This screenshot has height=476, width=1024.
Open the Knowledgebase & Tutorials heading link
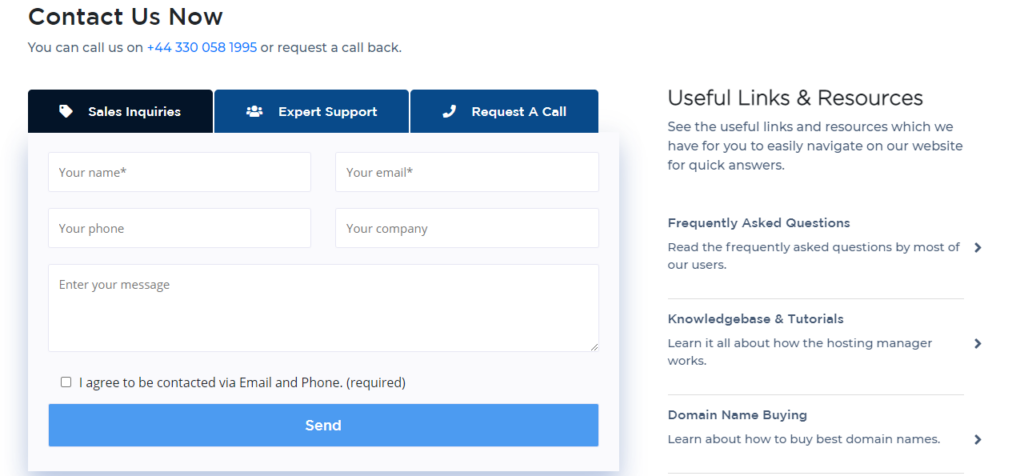pyautogui.click(x=756, y=319)
